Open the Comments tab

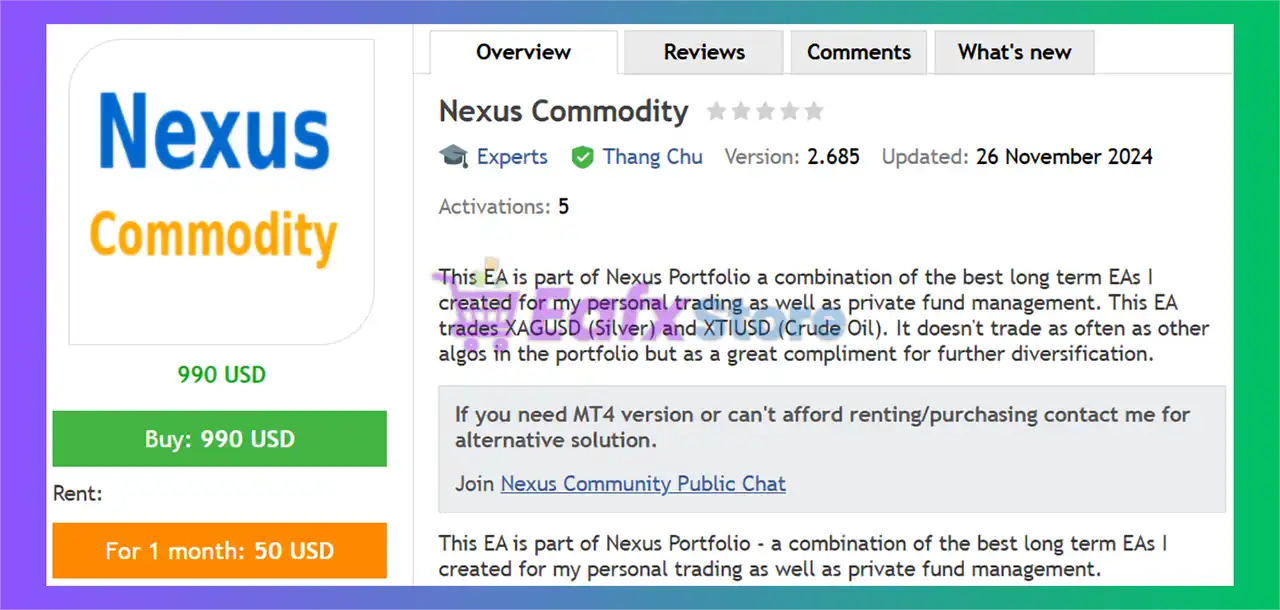tap(859, 52)
